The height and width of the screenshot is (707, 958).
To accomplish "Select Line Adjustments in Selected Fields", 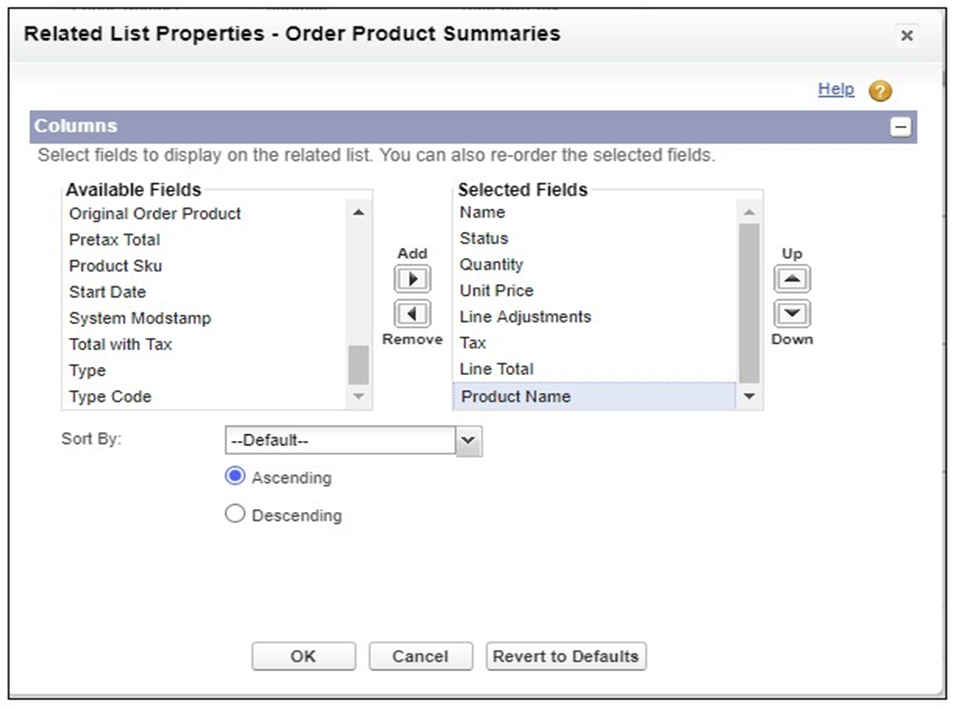I will coord(525,317).
